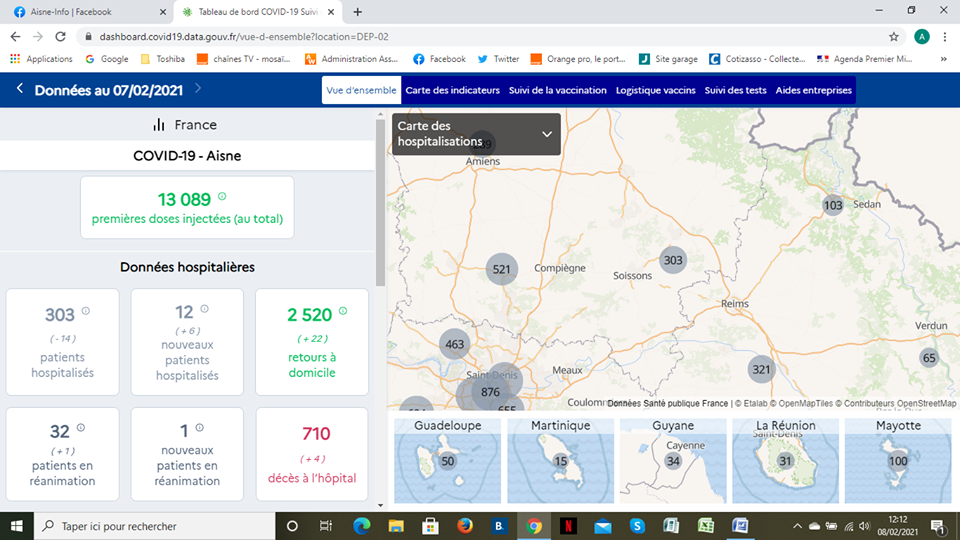Screen dimensions: 960x540
Task: Click the left panel vertical scrollbar
Action: tap(380, 200)
